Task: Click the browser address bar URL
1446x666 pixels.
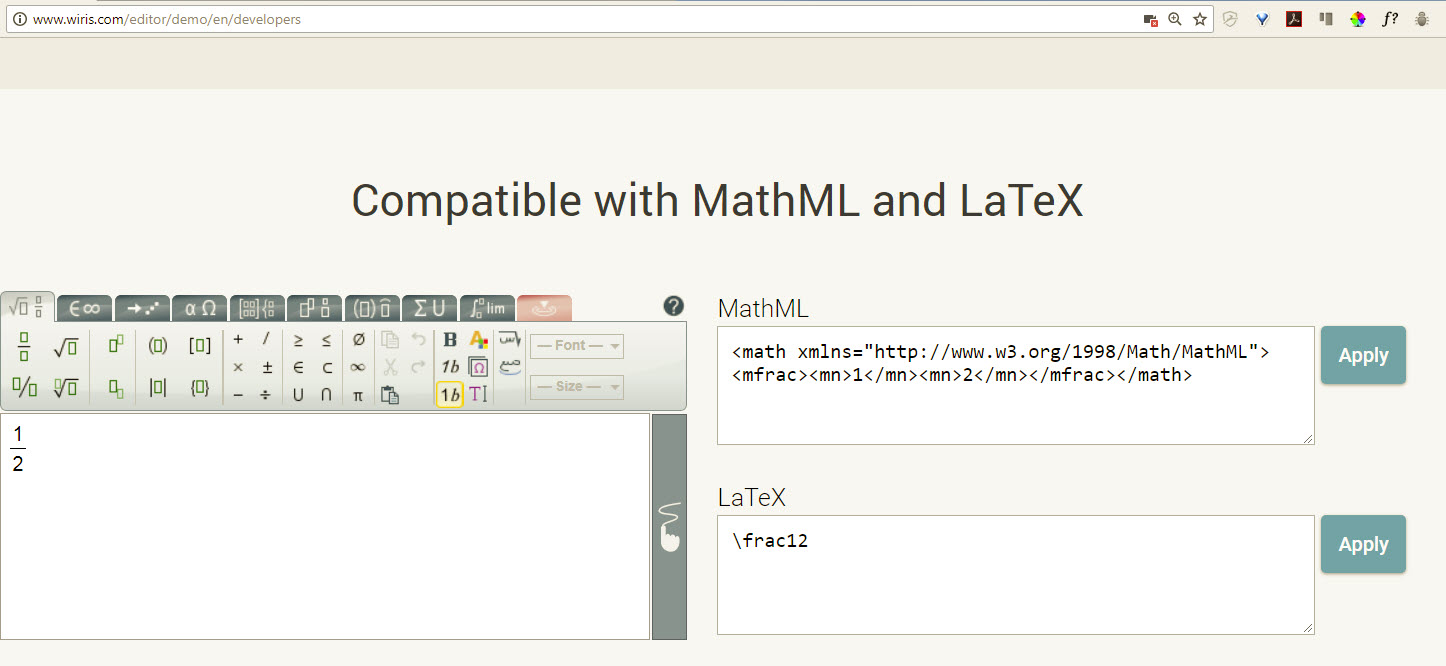Action: pos(167,19)
